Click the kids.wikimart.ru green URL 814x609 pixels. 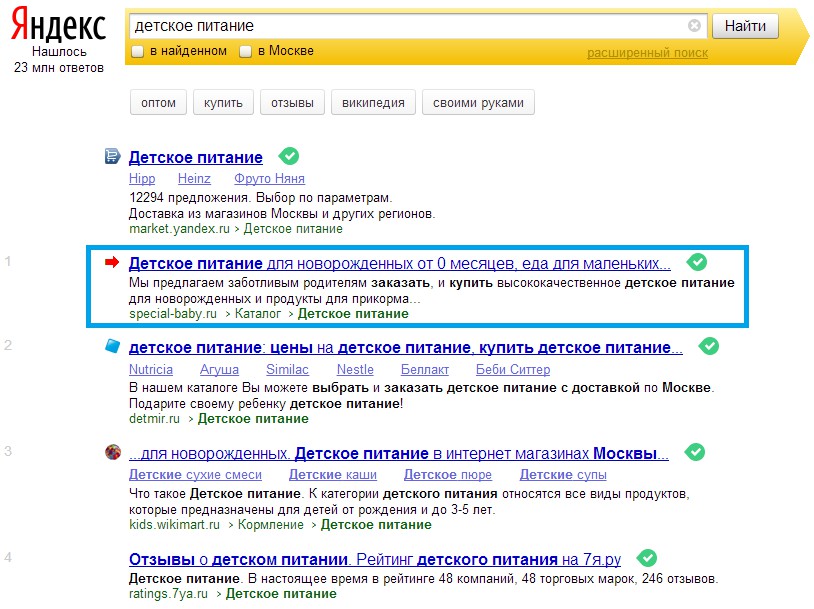174,525
